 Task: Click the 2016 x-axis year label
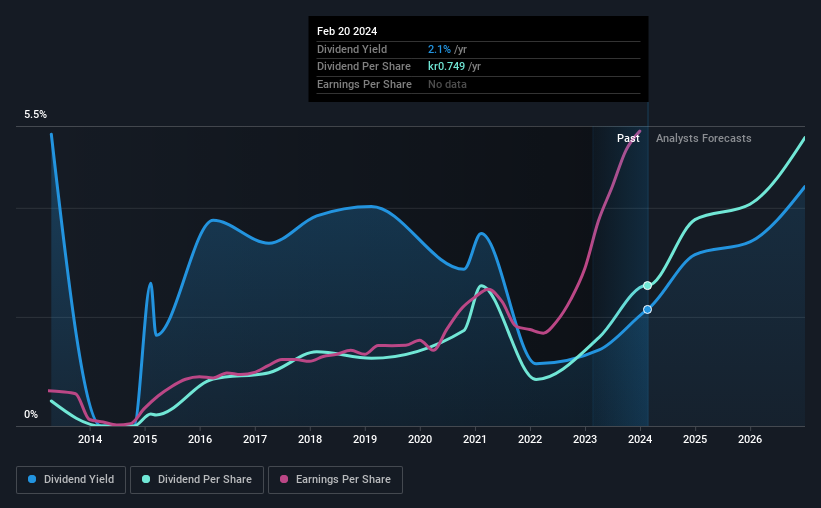pyautogui.click(x=200, y=439)
